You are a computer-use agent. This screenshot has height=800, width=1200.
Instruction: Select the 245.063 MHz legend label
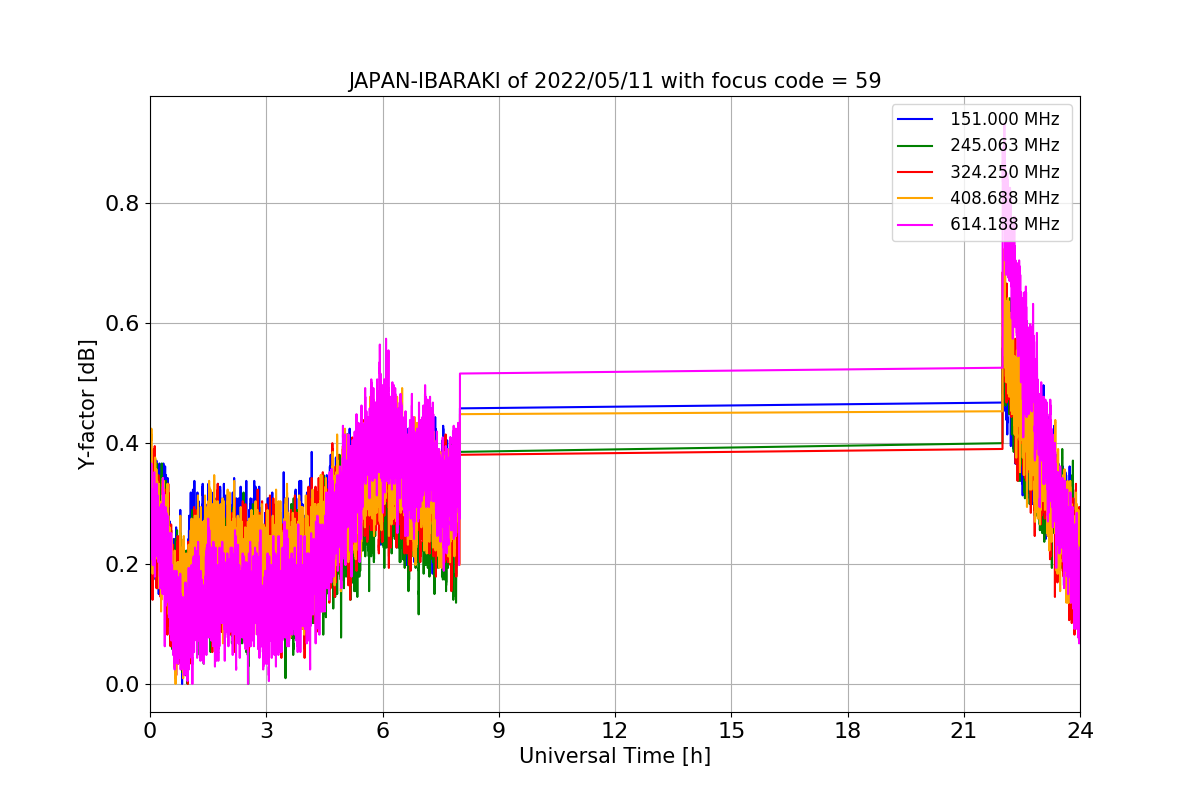pyautogui.click(x=1004, y=146)
